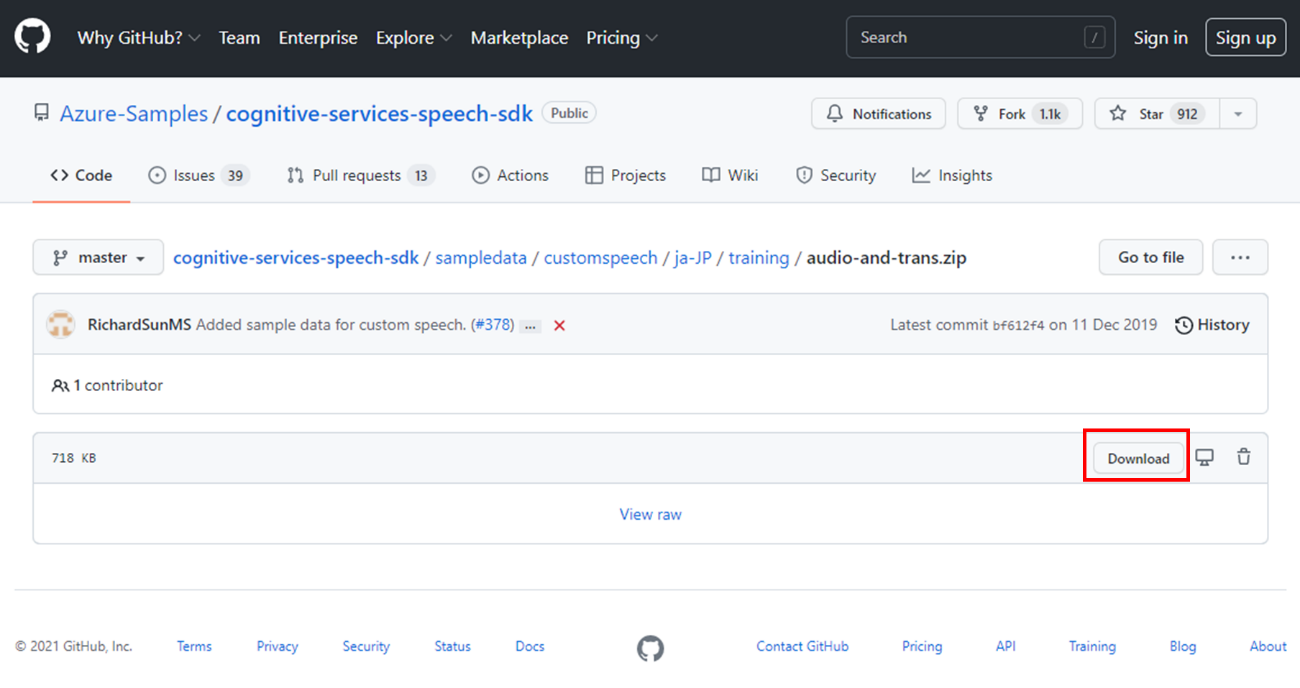The width and height of the screenshot is (1300, 688).
Task: Open the footer Pricing link
Action: (x=922, y=646)
